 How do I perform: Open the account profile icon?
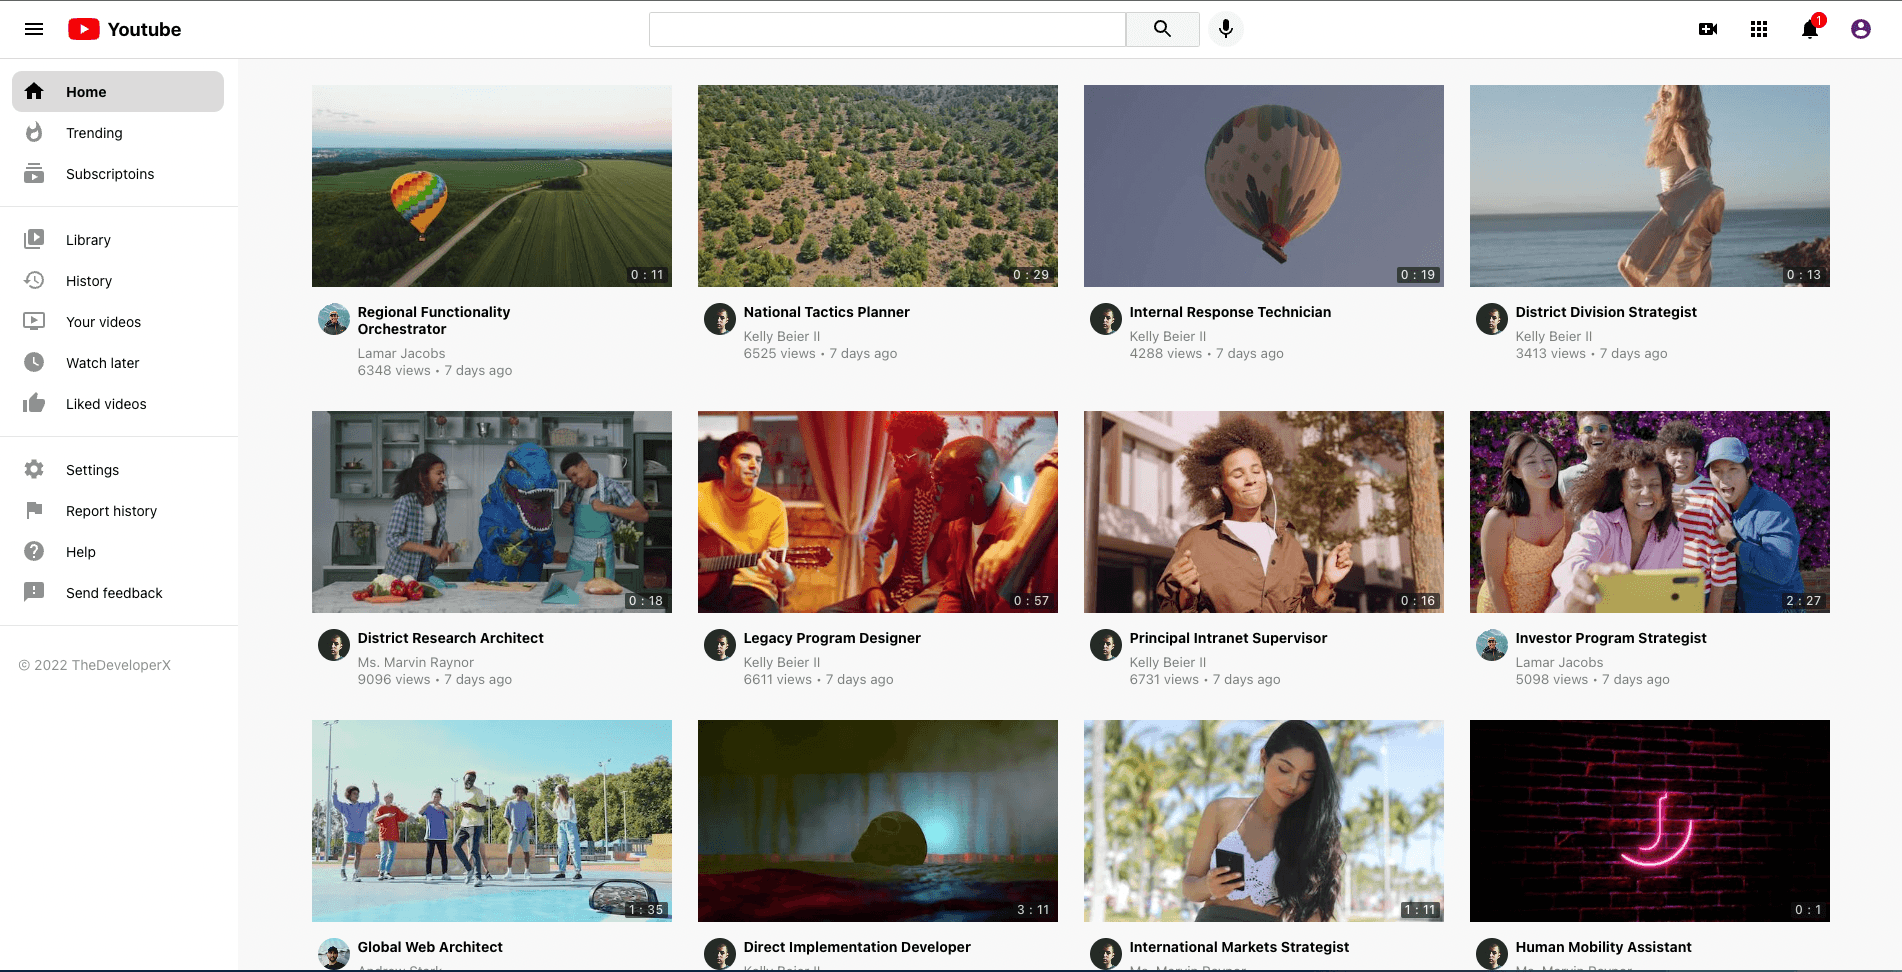click(x=1861, y=29)
